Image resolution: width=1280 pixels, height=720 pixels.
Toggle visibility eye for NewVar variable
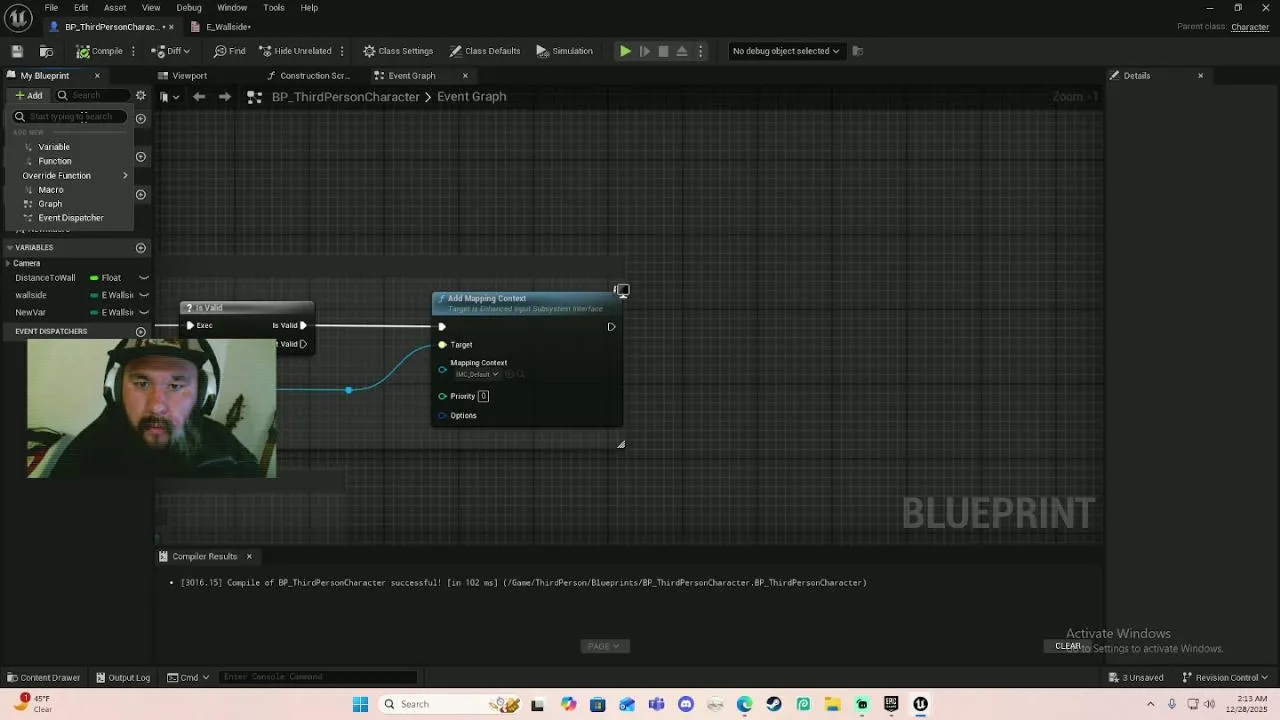coord(144,312)
